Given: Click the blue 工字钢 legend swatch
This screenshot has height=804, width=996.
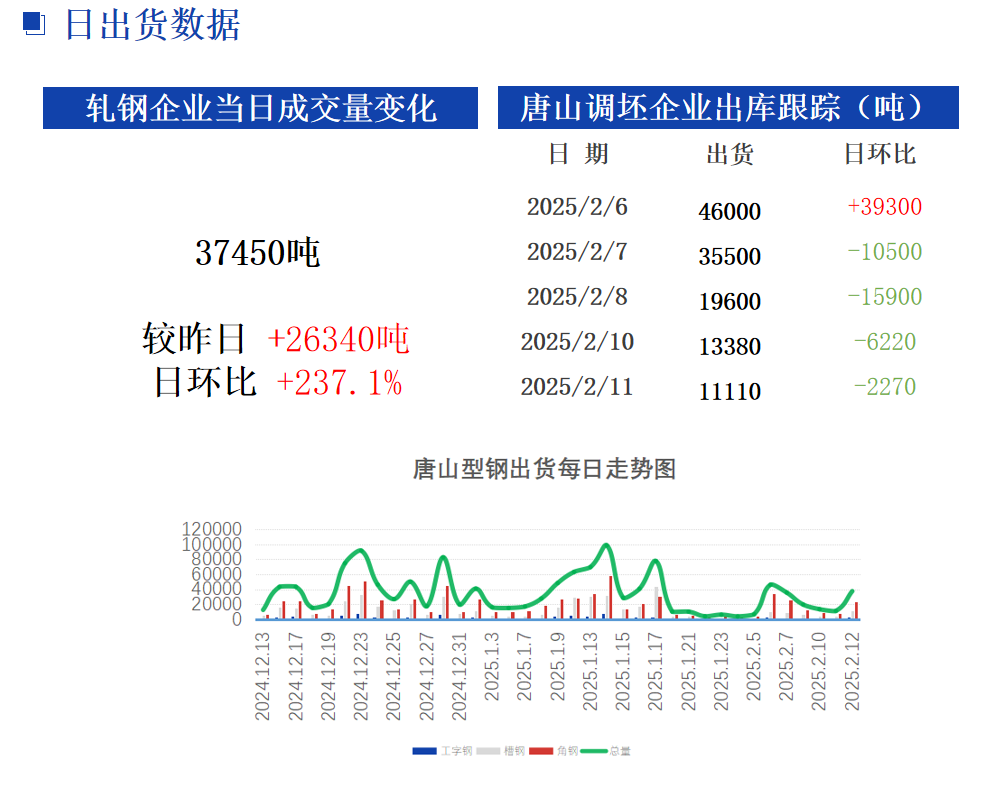Looking at the screenshot, I should (x=424, y=750).
